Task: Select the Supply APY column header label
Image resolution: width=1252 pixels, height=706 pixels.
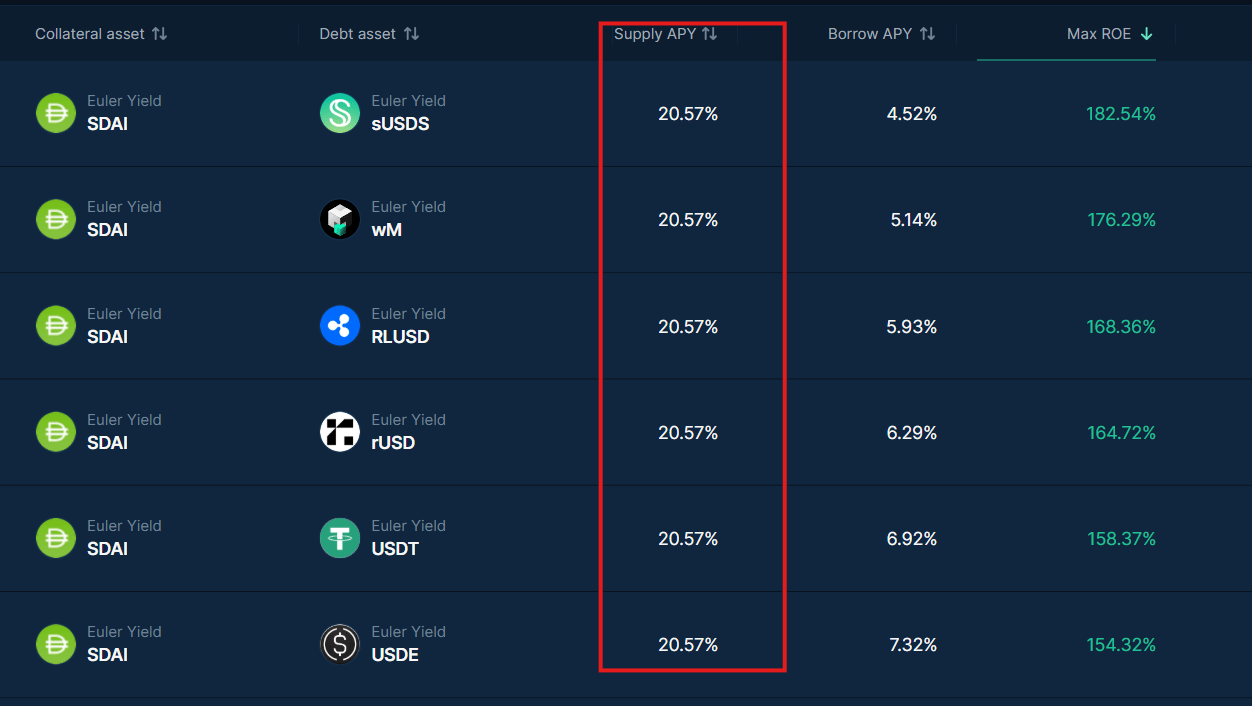Action: pyautogui.click(x=655, y=34)
